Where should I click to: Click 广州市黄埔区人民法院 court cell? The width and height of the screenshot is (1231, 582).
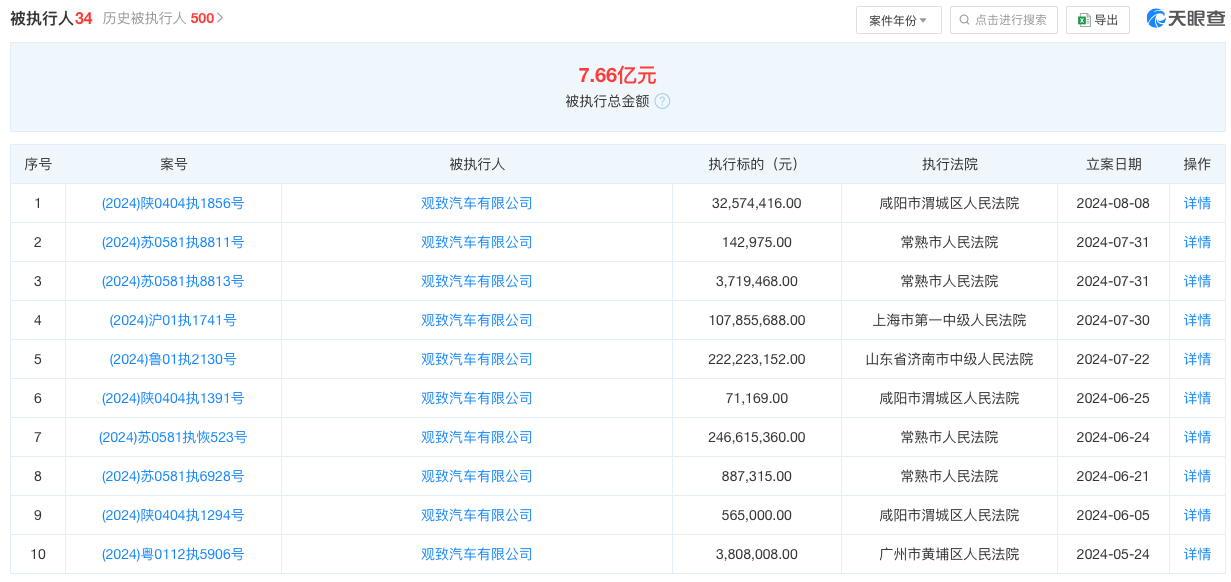coord(949,554)
